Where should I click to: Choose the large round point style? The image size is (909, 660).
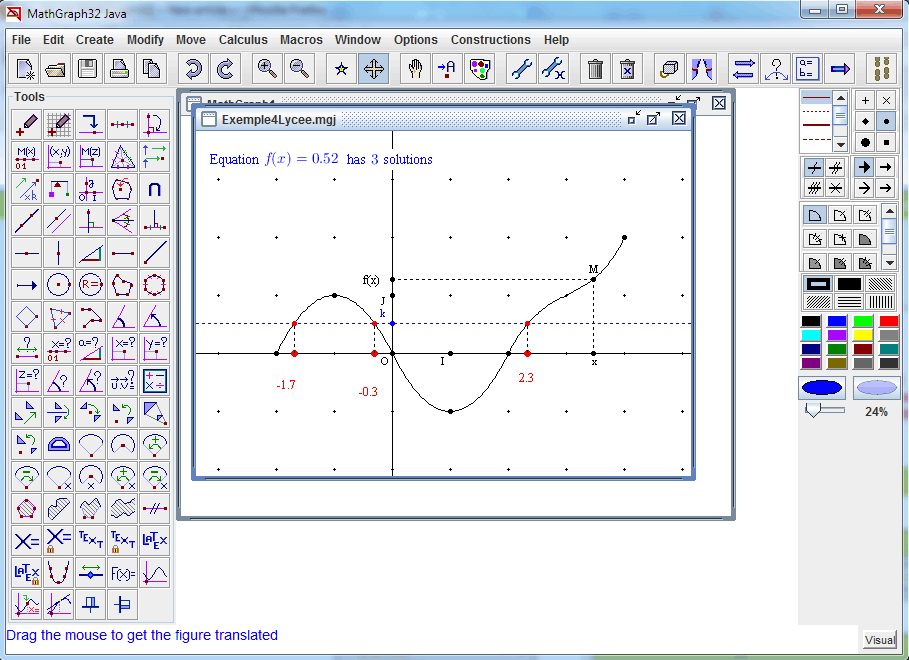[x=865, y=142]
